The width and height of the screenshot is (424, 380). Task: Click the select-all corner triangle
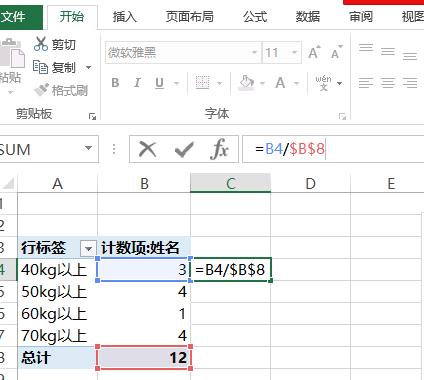[x=9, y=184]
